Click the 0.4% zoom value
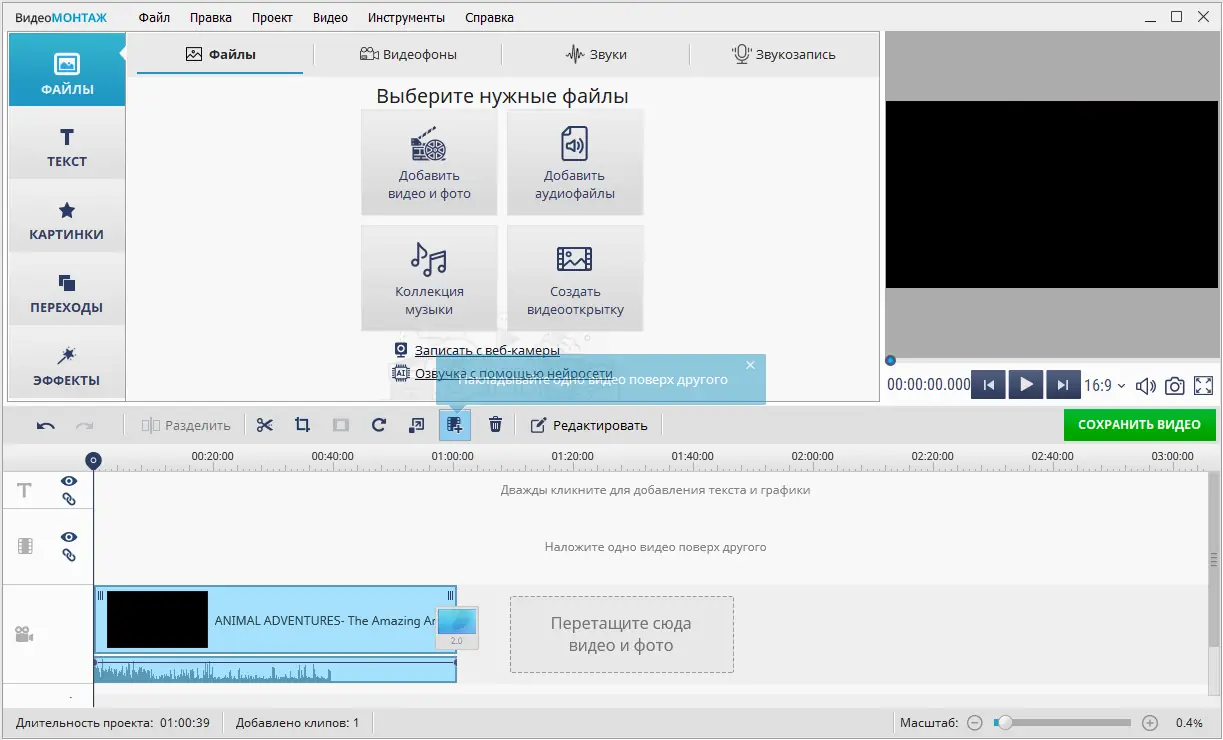Image resolution: width=1223 pixels, height=740 pixels. point(1189,723)
